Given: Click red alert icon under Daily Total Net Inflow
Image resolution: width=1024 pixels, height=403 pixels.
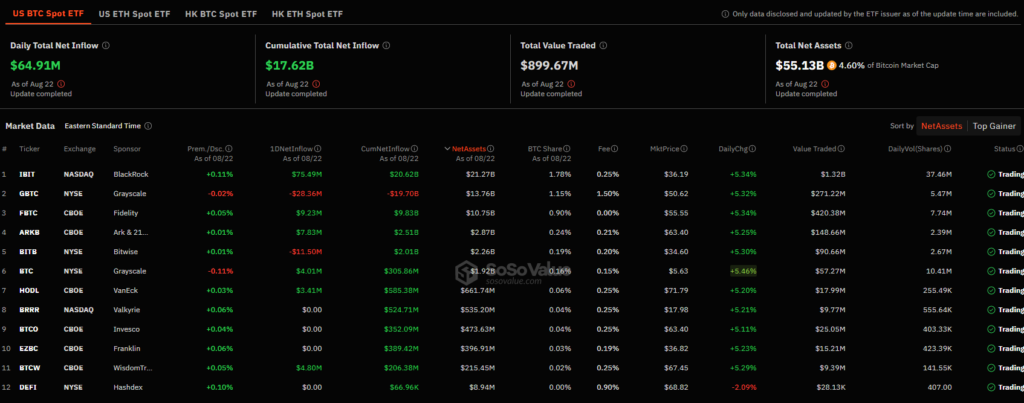Looking at the screenshot, I should [61, 83].
